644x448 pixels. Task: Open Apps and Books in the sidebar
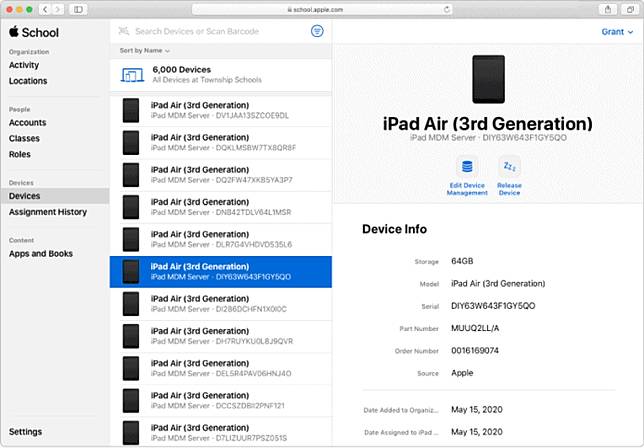[41, 253]
